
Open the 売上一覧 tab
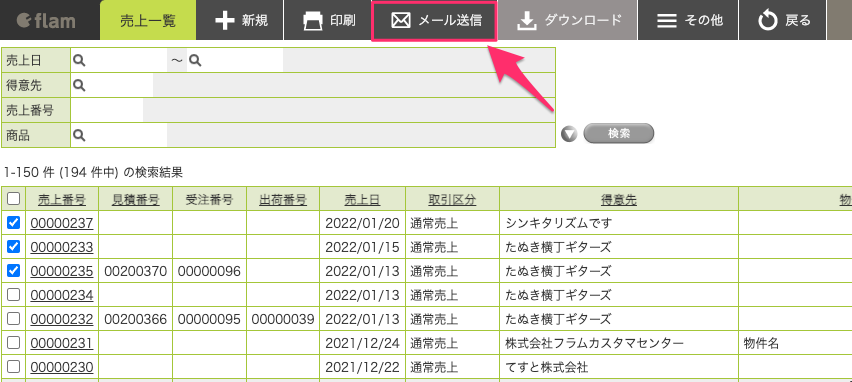(x=148, y=21)
